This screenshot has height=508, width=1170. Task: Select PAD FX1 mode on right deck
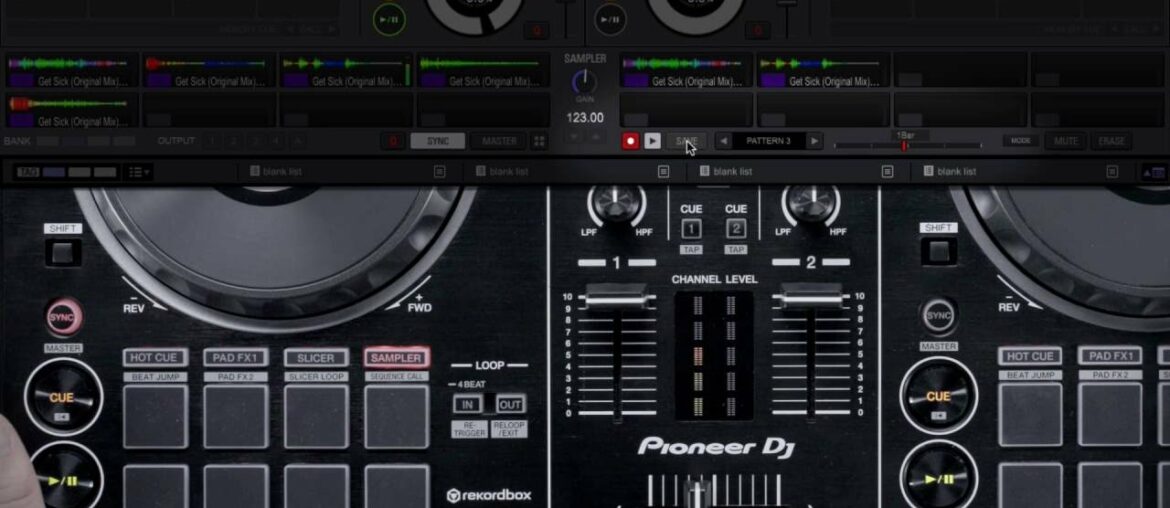pos(1111,357)
